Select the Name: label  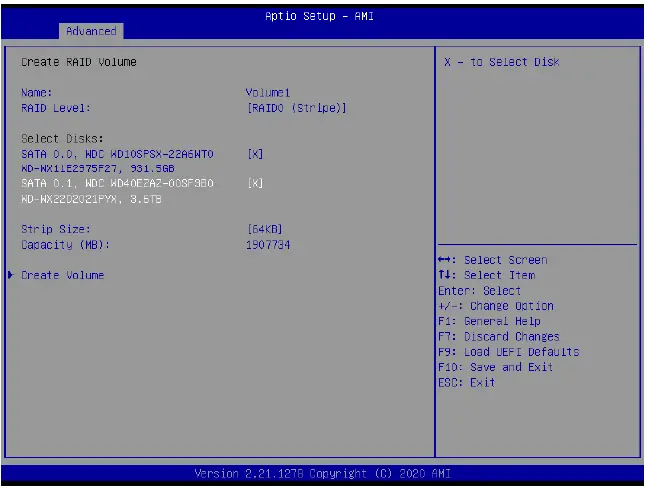pyautogui.click(x=37, y=92)
